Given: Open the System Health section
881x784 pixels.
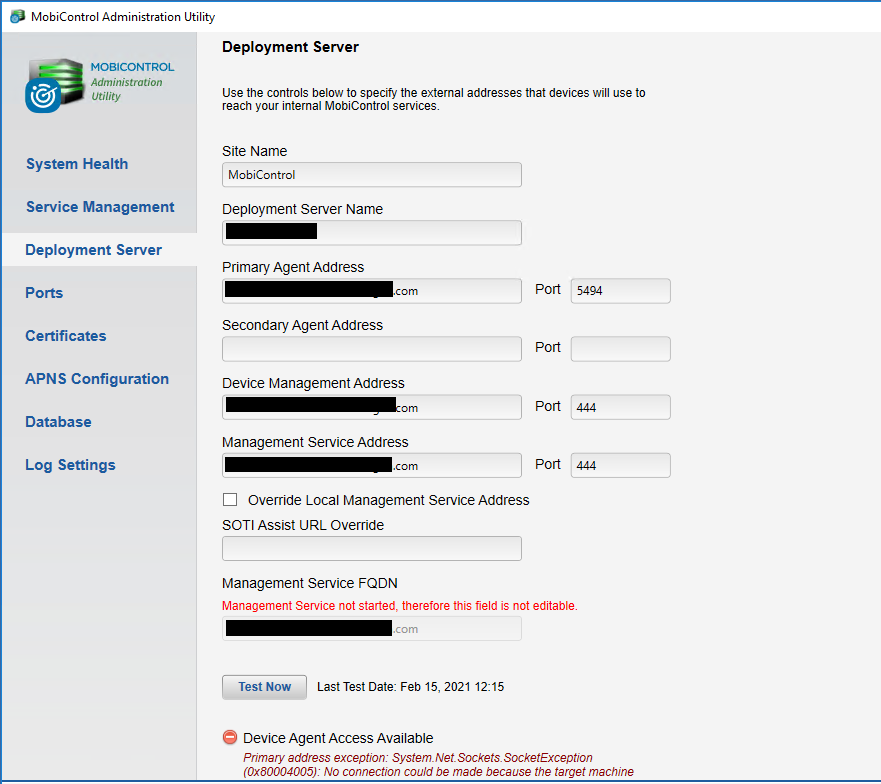Looking at the screenshot, I should point(77,164).
